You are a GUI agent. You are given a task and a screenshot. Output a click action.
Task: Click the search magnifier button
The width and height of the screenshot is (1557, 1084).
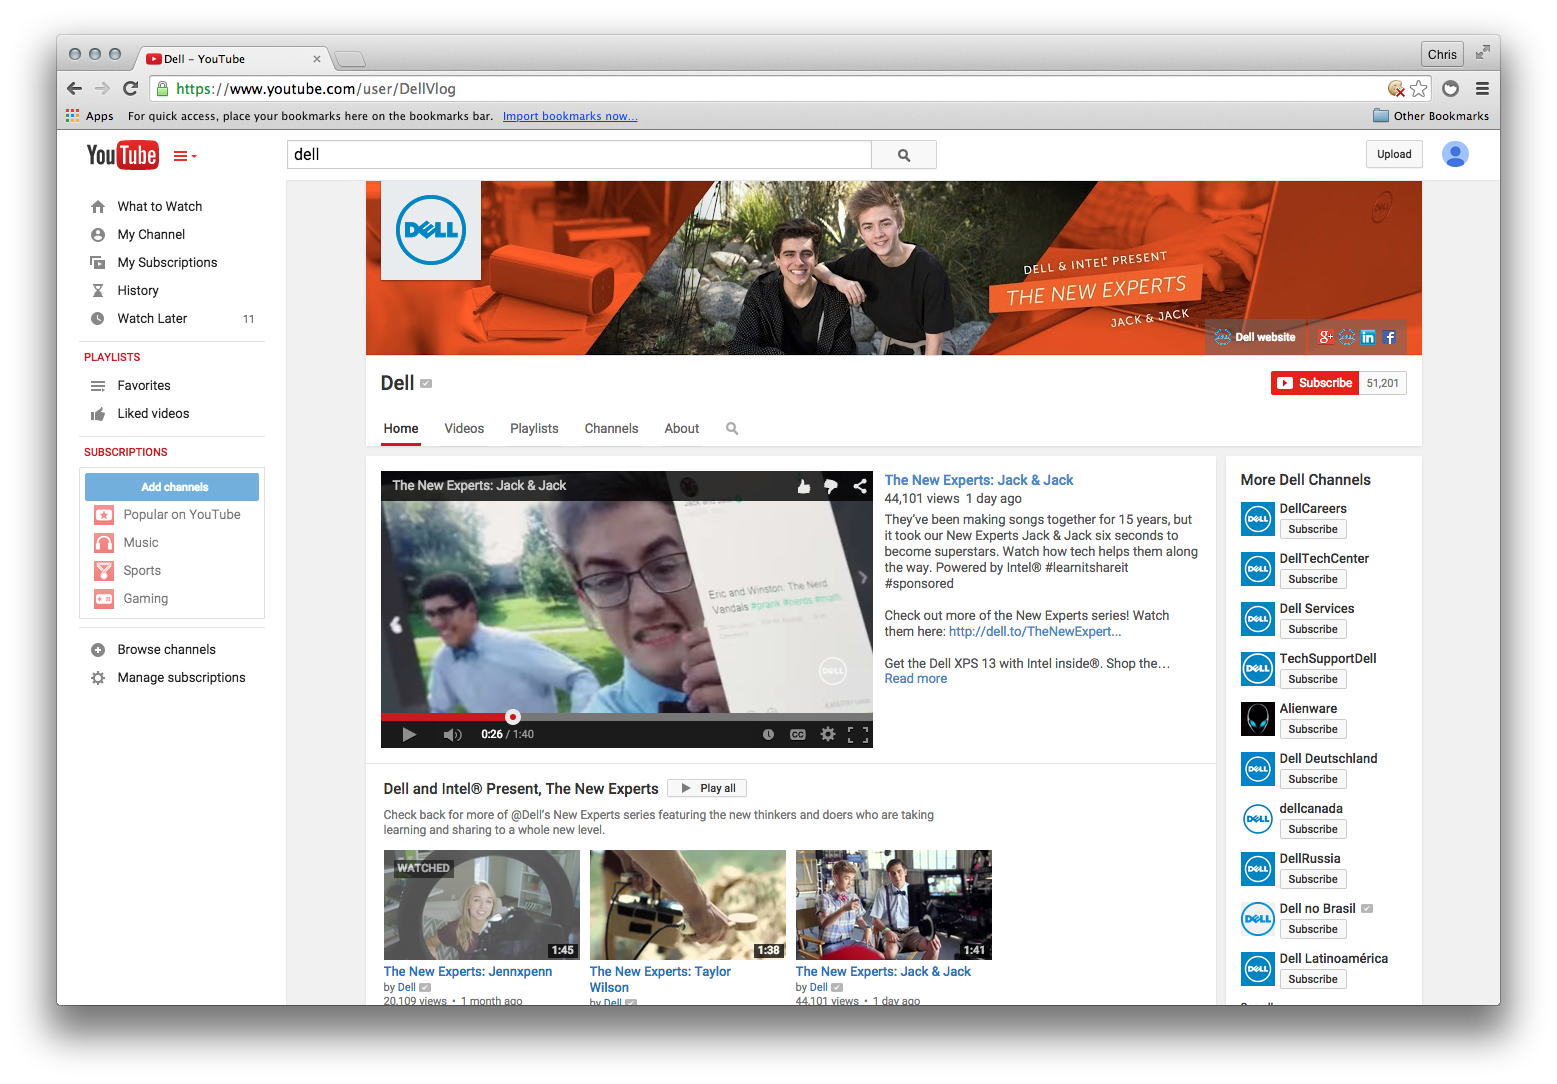coord(904,155)
